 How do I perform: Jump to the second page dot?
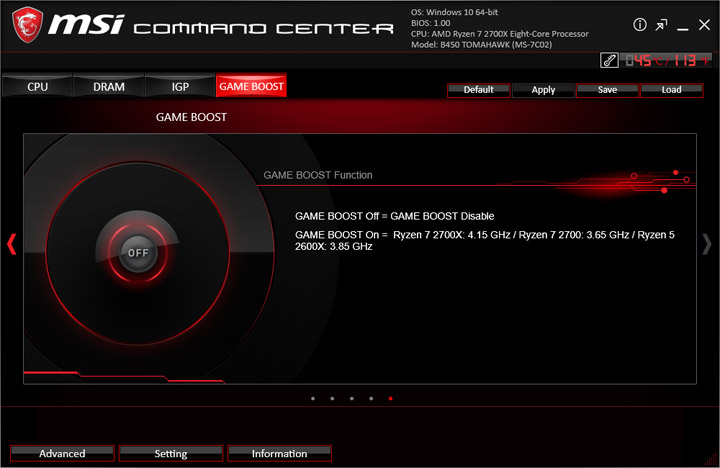[332, 399]
